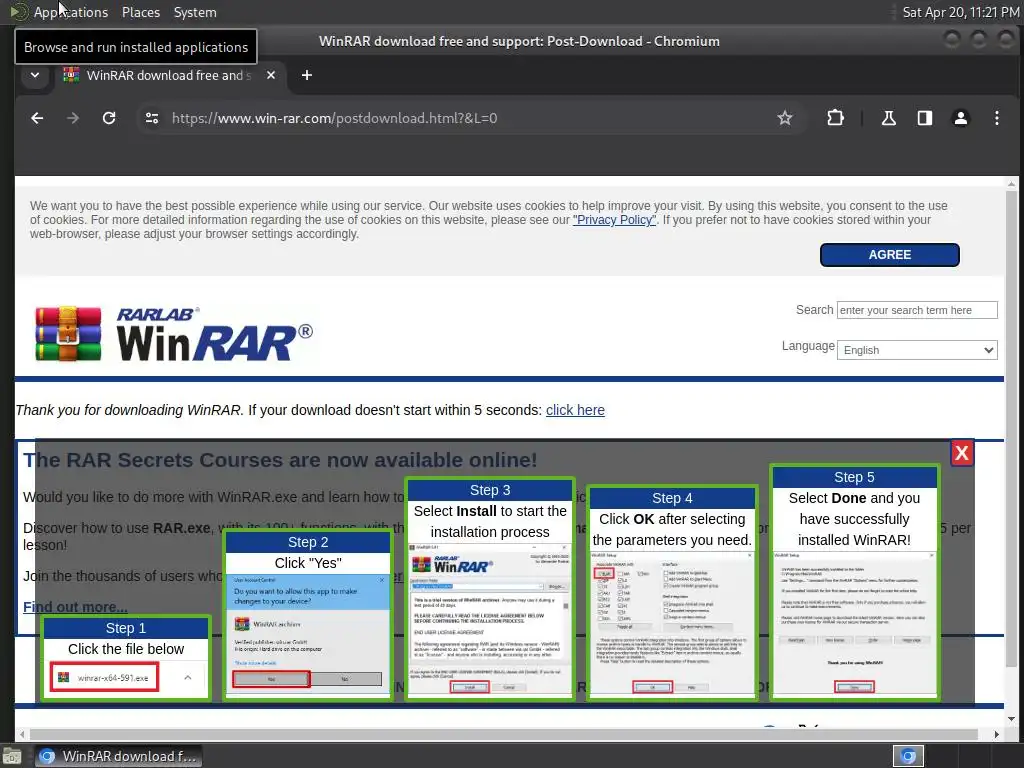1024x768 pixels.
Task: Click the scroll-left arrow of the horizontal scrollbar
Action: [22, 734]
